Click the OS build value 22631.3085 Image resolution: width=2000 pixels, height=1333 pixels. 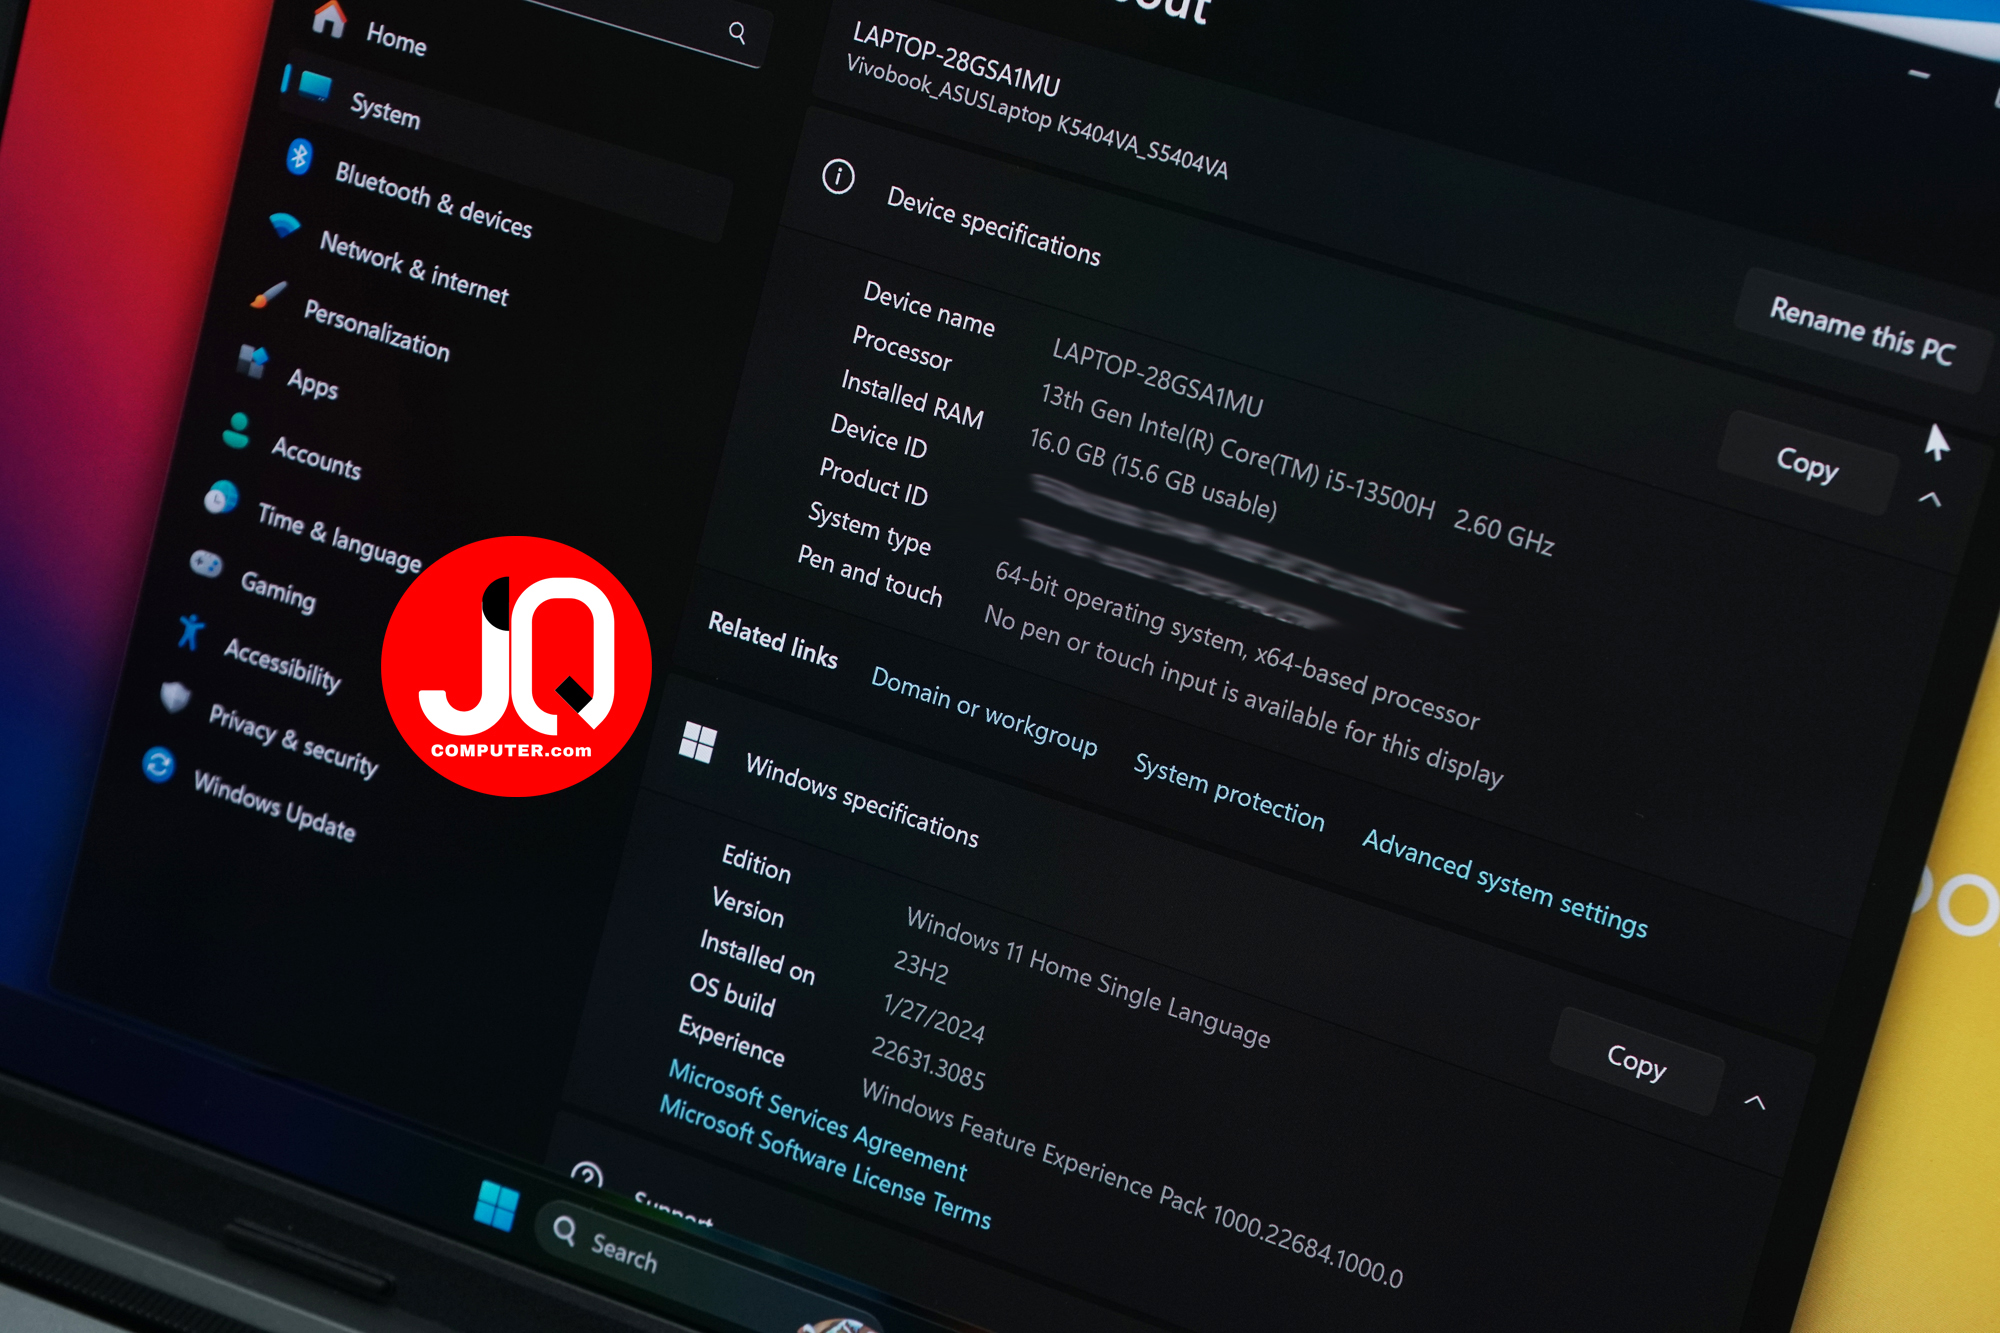click(x=928, y=1064)
